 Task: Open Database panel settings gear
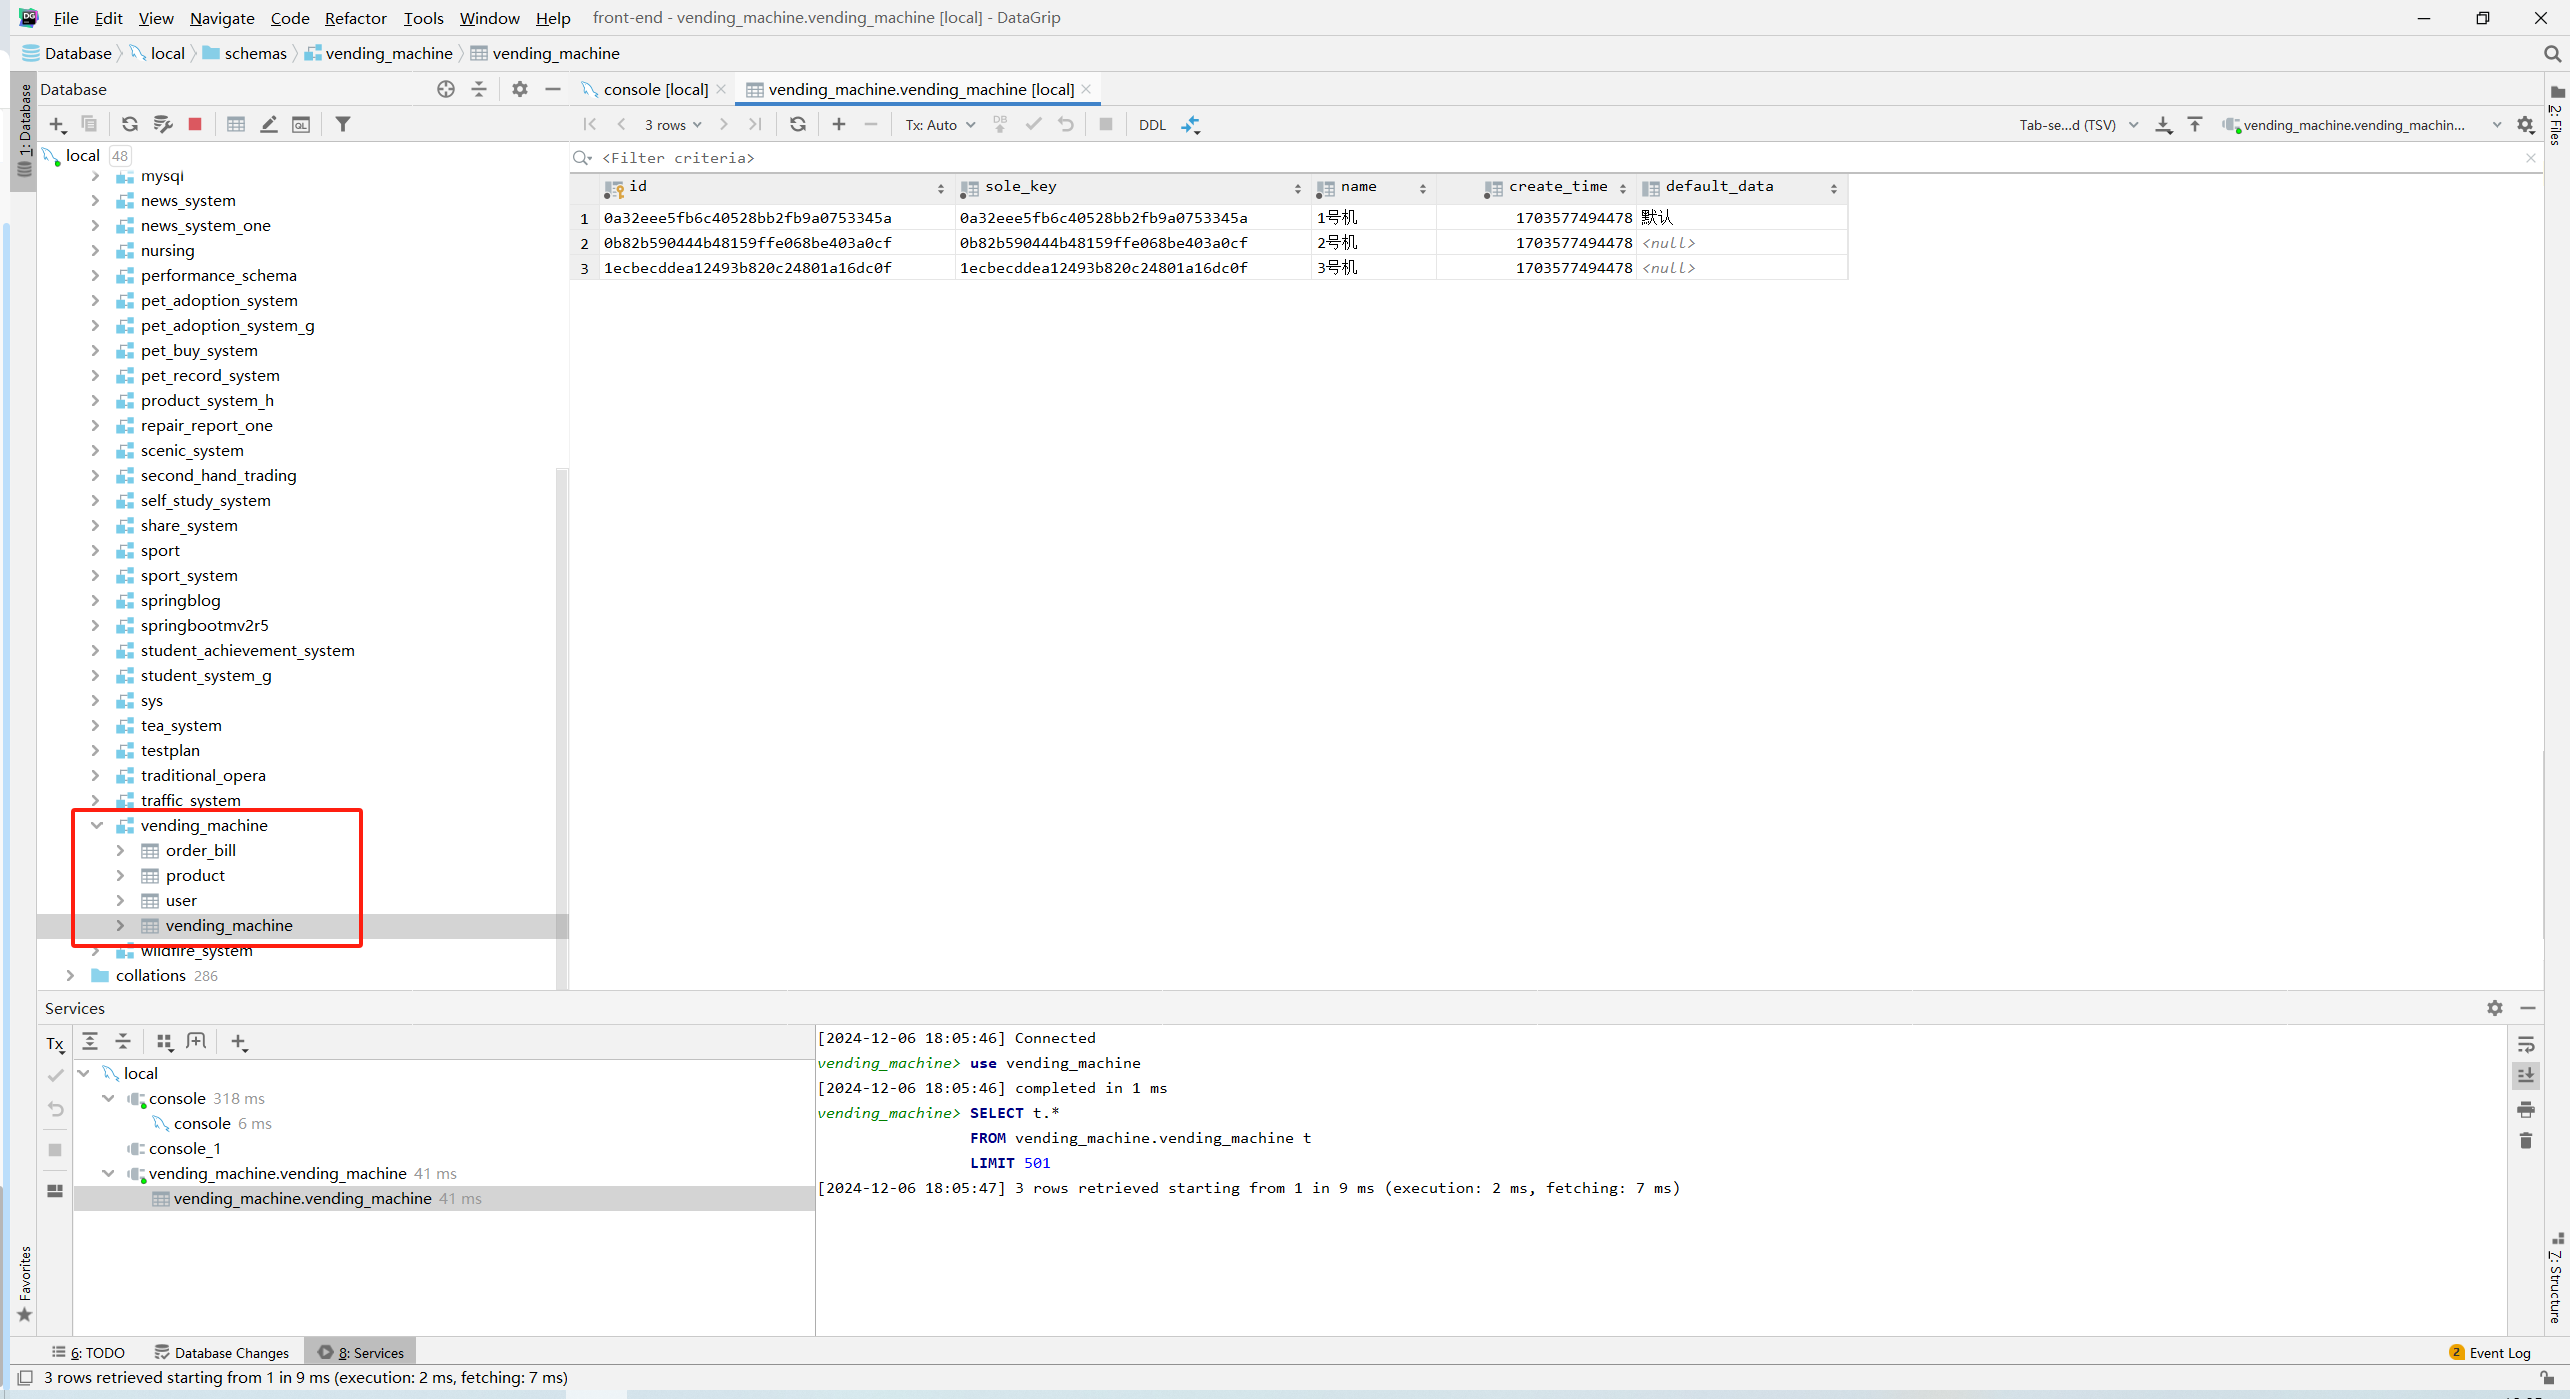click(519, 89)
